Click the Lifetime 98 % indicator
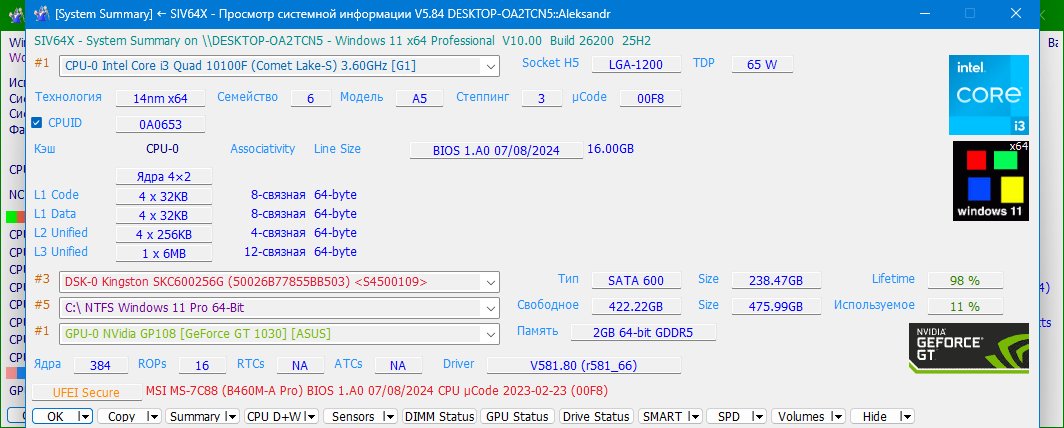Screen dimensions: 1064x428 pos(966,280)
